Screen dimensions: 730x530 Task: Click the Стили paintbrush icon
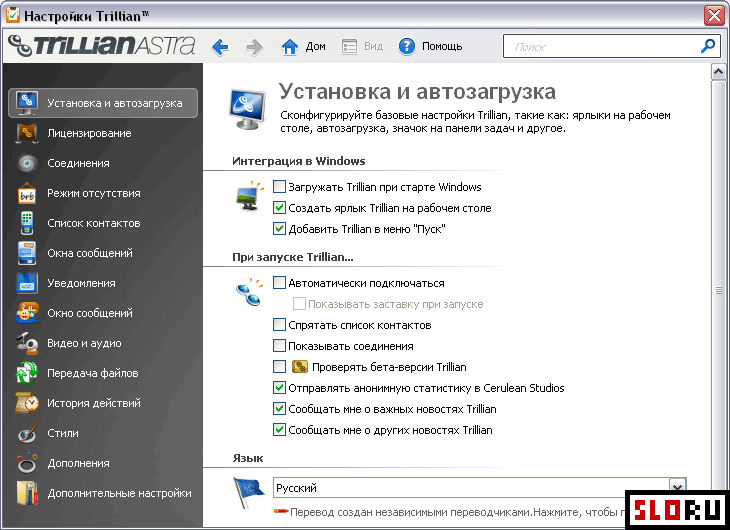[x=27, y=433]
